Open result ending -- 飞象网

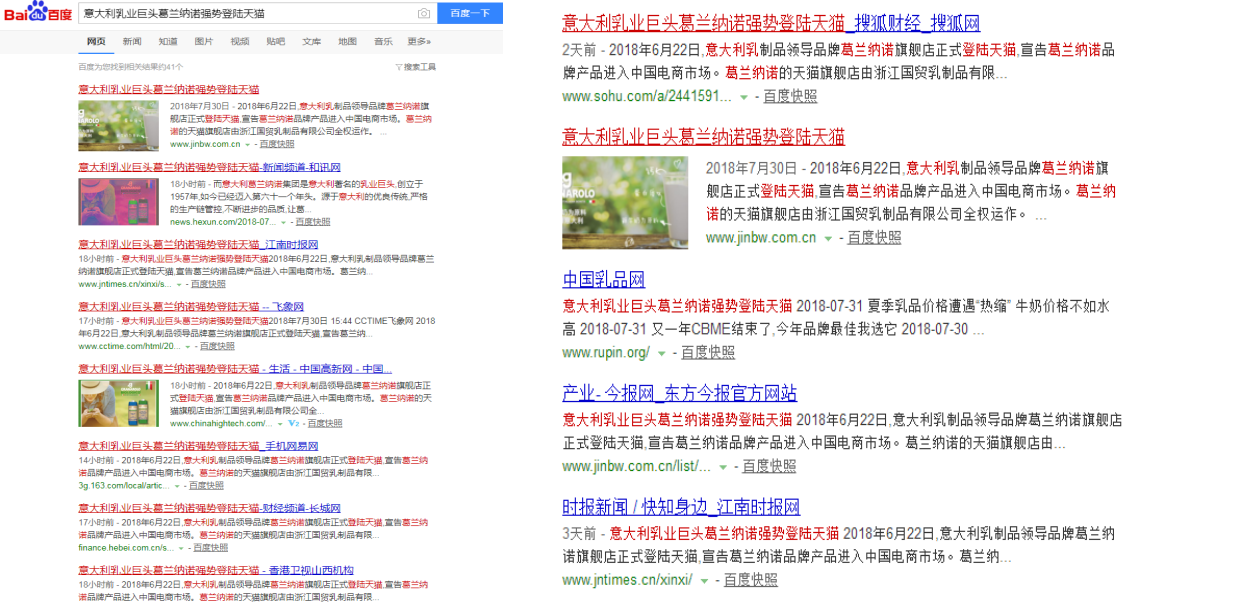coord(191,307)
